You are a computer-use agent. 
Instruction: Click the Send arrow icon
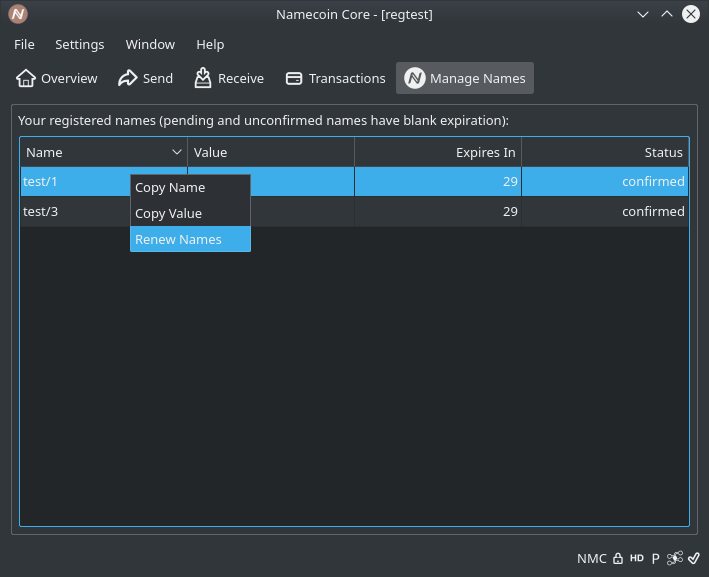[128, 78]
